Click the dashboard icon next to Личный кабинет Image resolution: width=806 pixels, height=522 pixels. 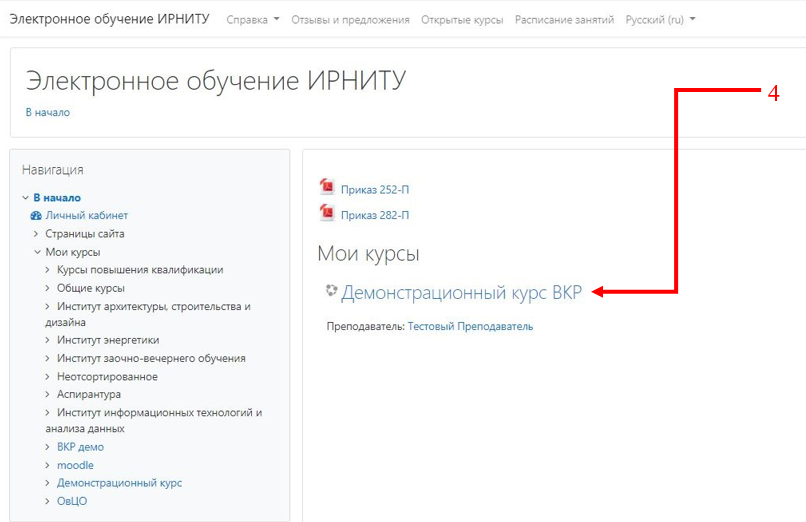(x=36, y=216)
